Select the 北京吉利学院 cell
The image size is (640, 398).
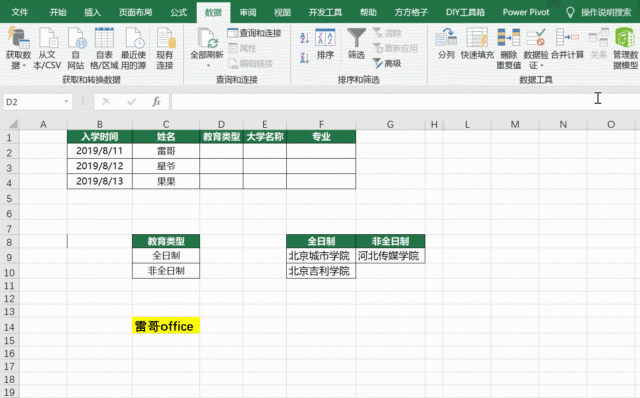pyautogui.click(x=321, y=271)
